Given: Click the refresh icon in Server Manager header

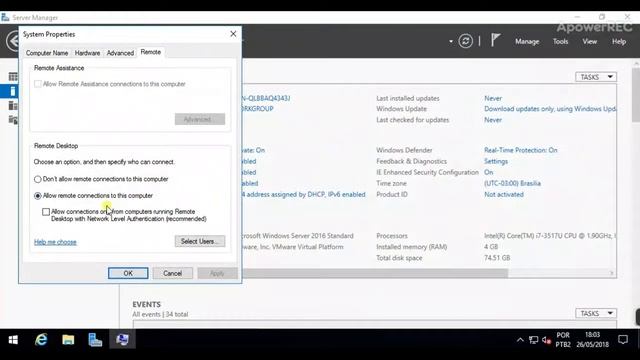Looking at the screenshot, I should click(x=465, y=41).
